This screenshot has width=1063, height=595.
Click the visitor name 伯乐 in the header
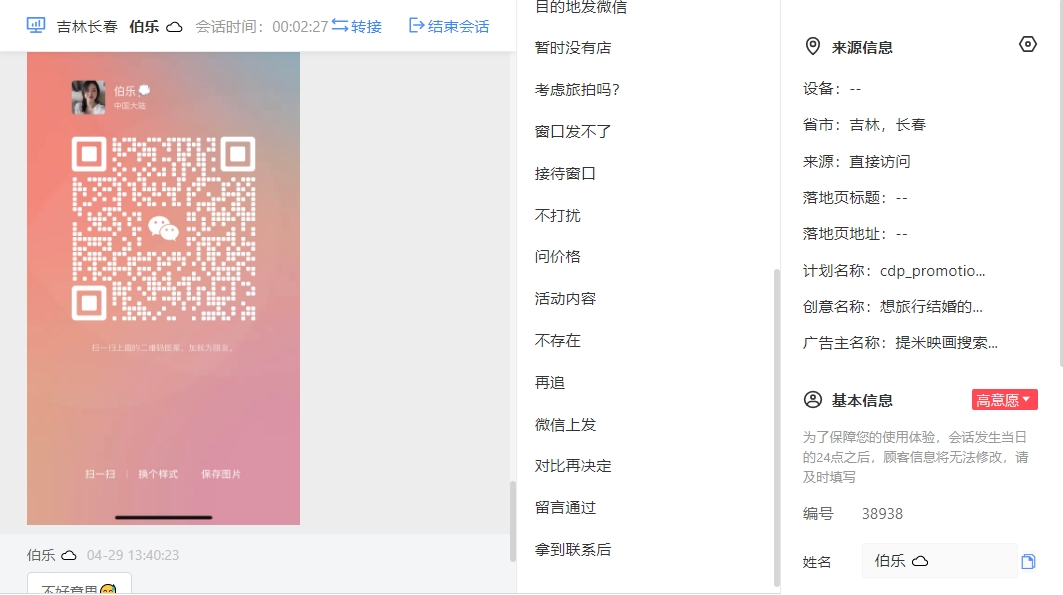tap(144, 27)
